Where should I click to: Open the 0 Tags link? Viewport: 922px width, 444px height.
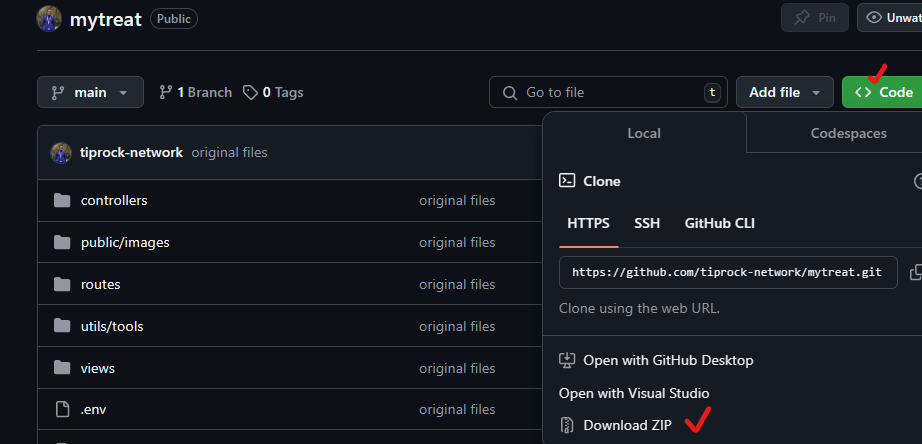click(273, 92)
